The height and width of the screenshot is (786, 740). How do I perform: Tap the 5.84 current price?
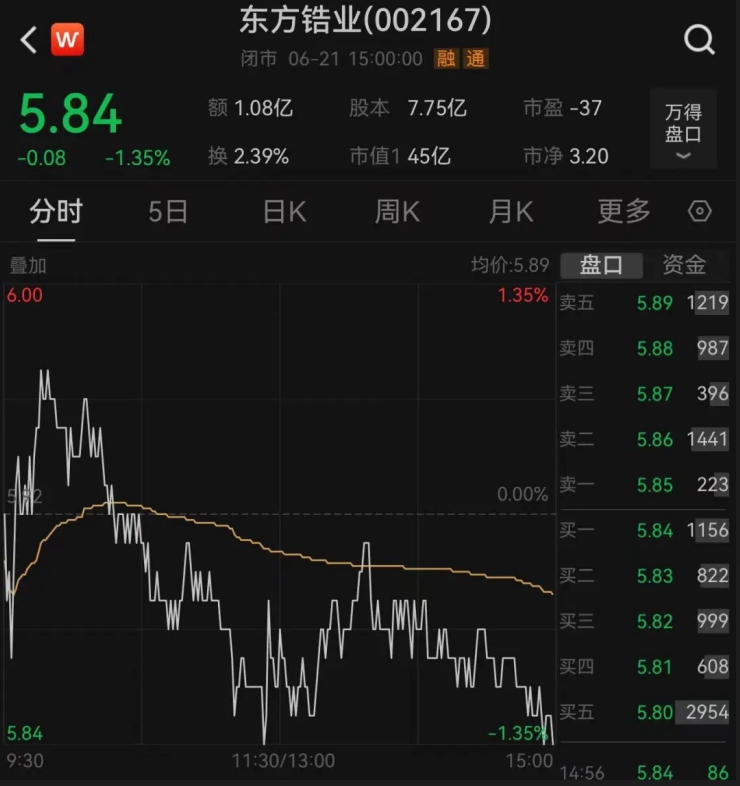(x=70, y=113)
